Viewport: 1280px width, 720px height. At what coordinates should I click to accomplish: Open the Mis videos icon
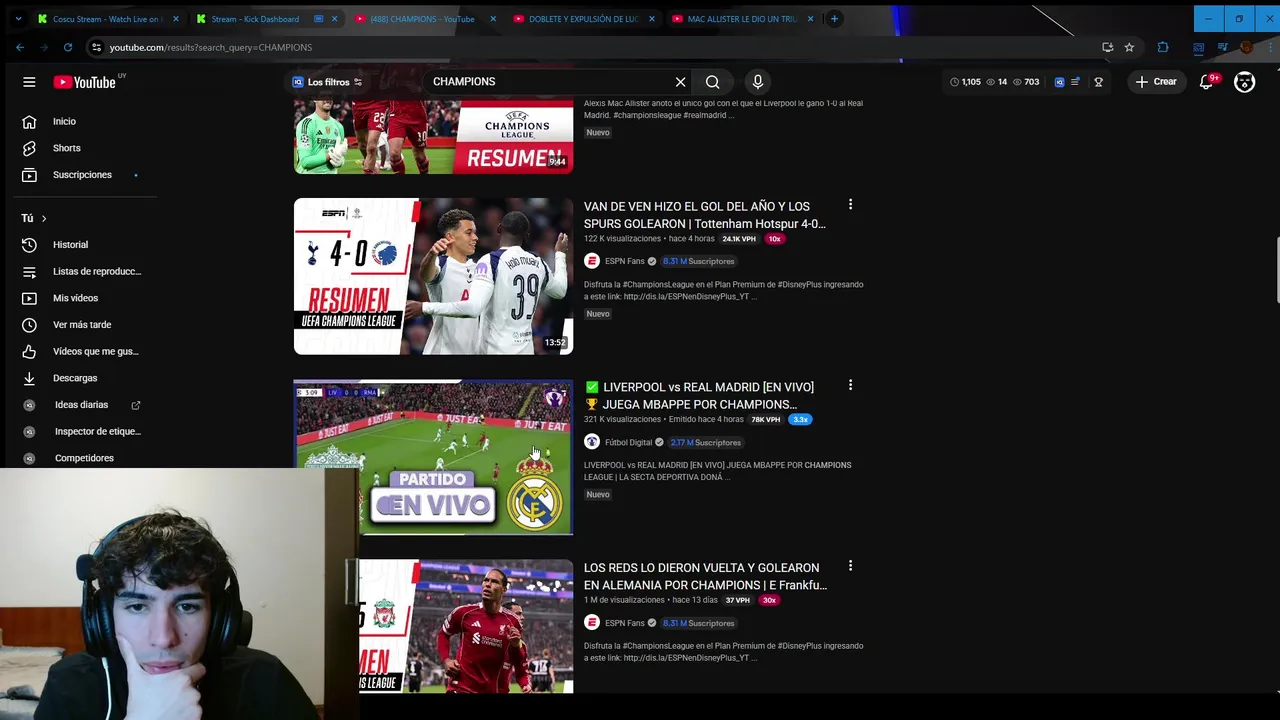[x=29, y=298]
